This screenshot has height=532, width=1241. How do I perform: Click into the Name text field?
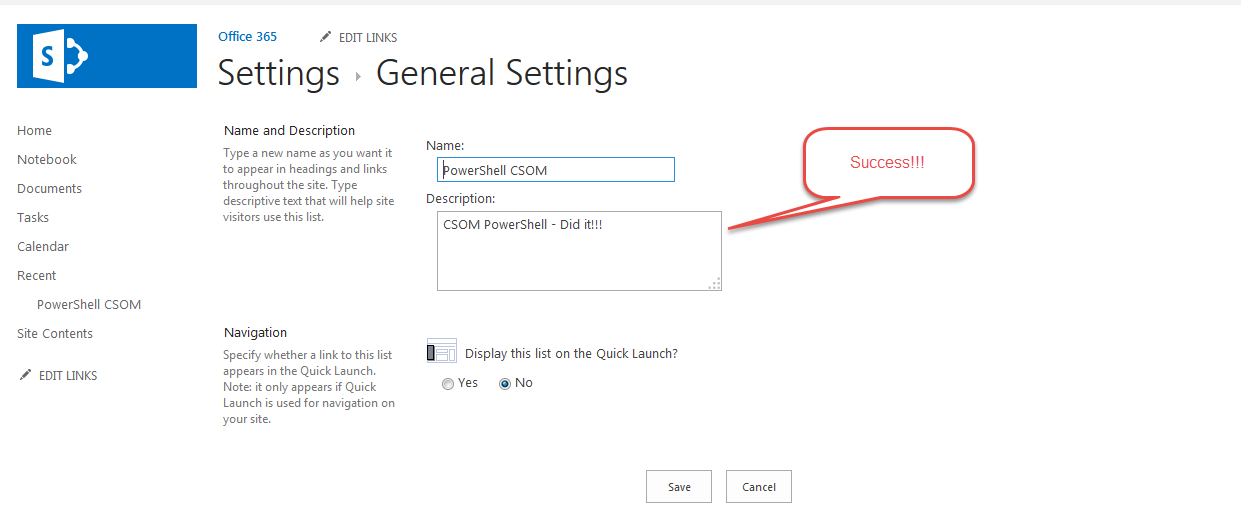pos(556,170)
